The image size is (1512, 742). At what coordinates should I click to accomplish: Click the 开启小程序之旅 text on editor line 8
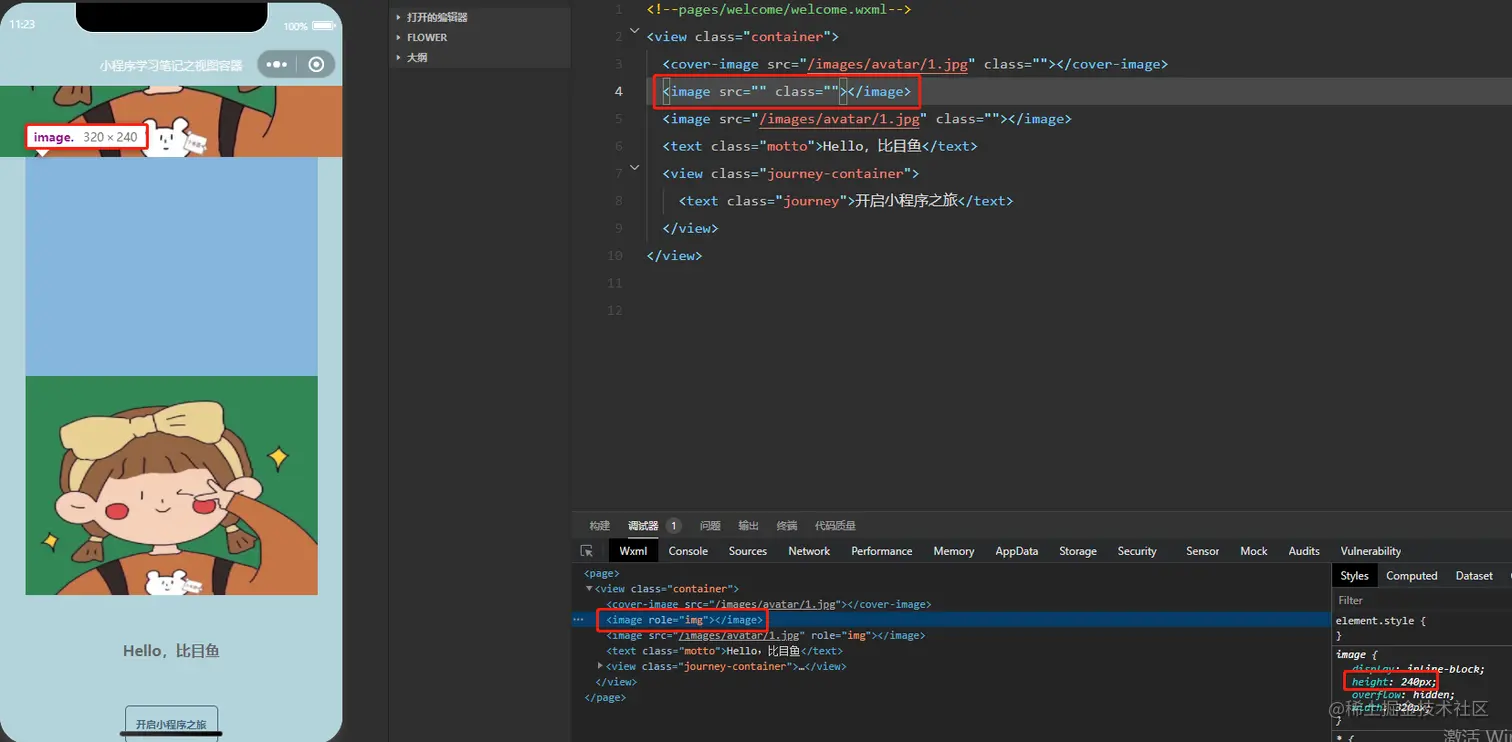907,201
